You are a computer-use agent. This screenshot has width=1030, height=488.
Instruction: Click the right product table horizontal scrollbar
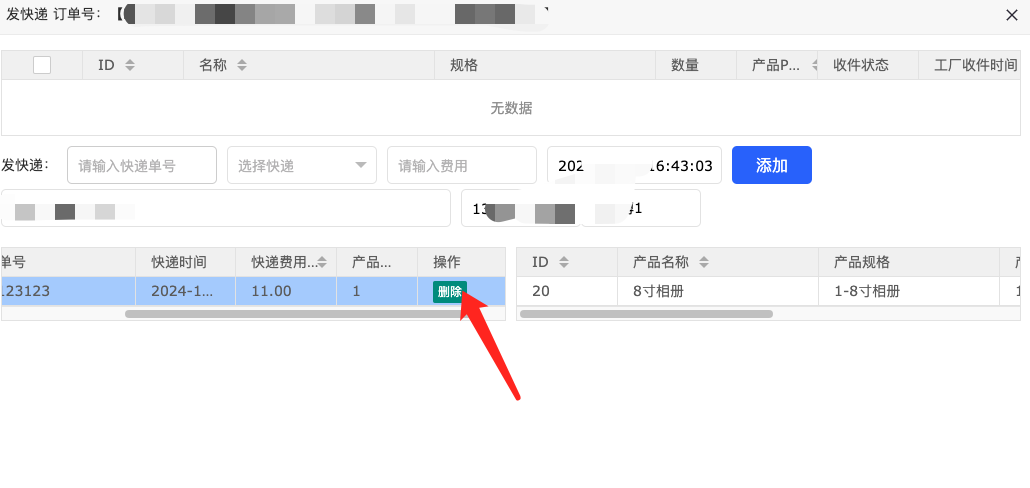pyautogui.click(x=646, y=314)
